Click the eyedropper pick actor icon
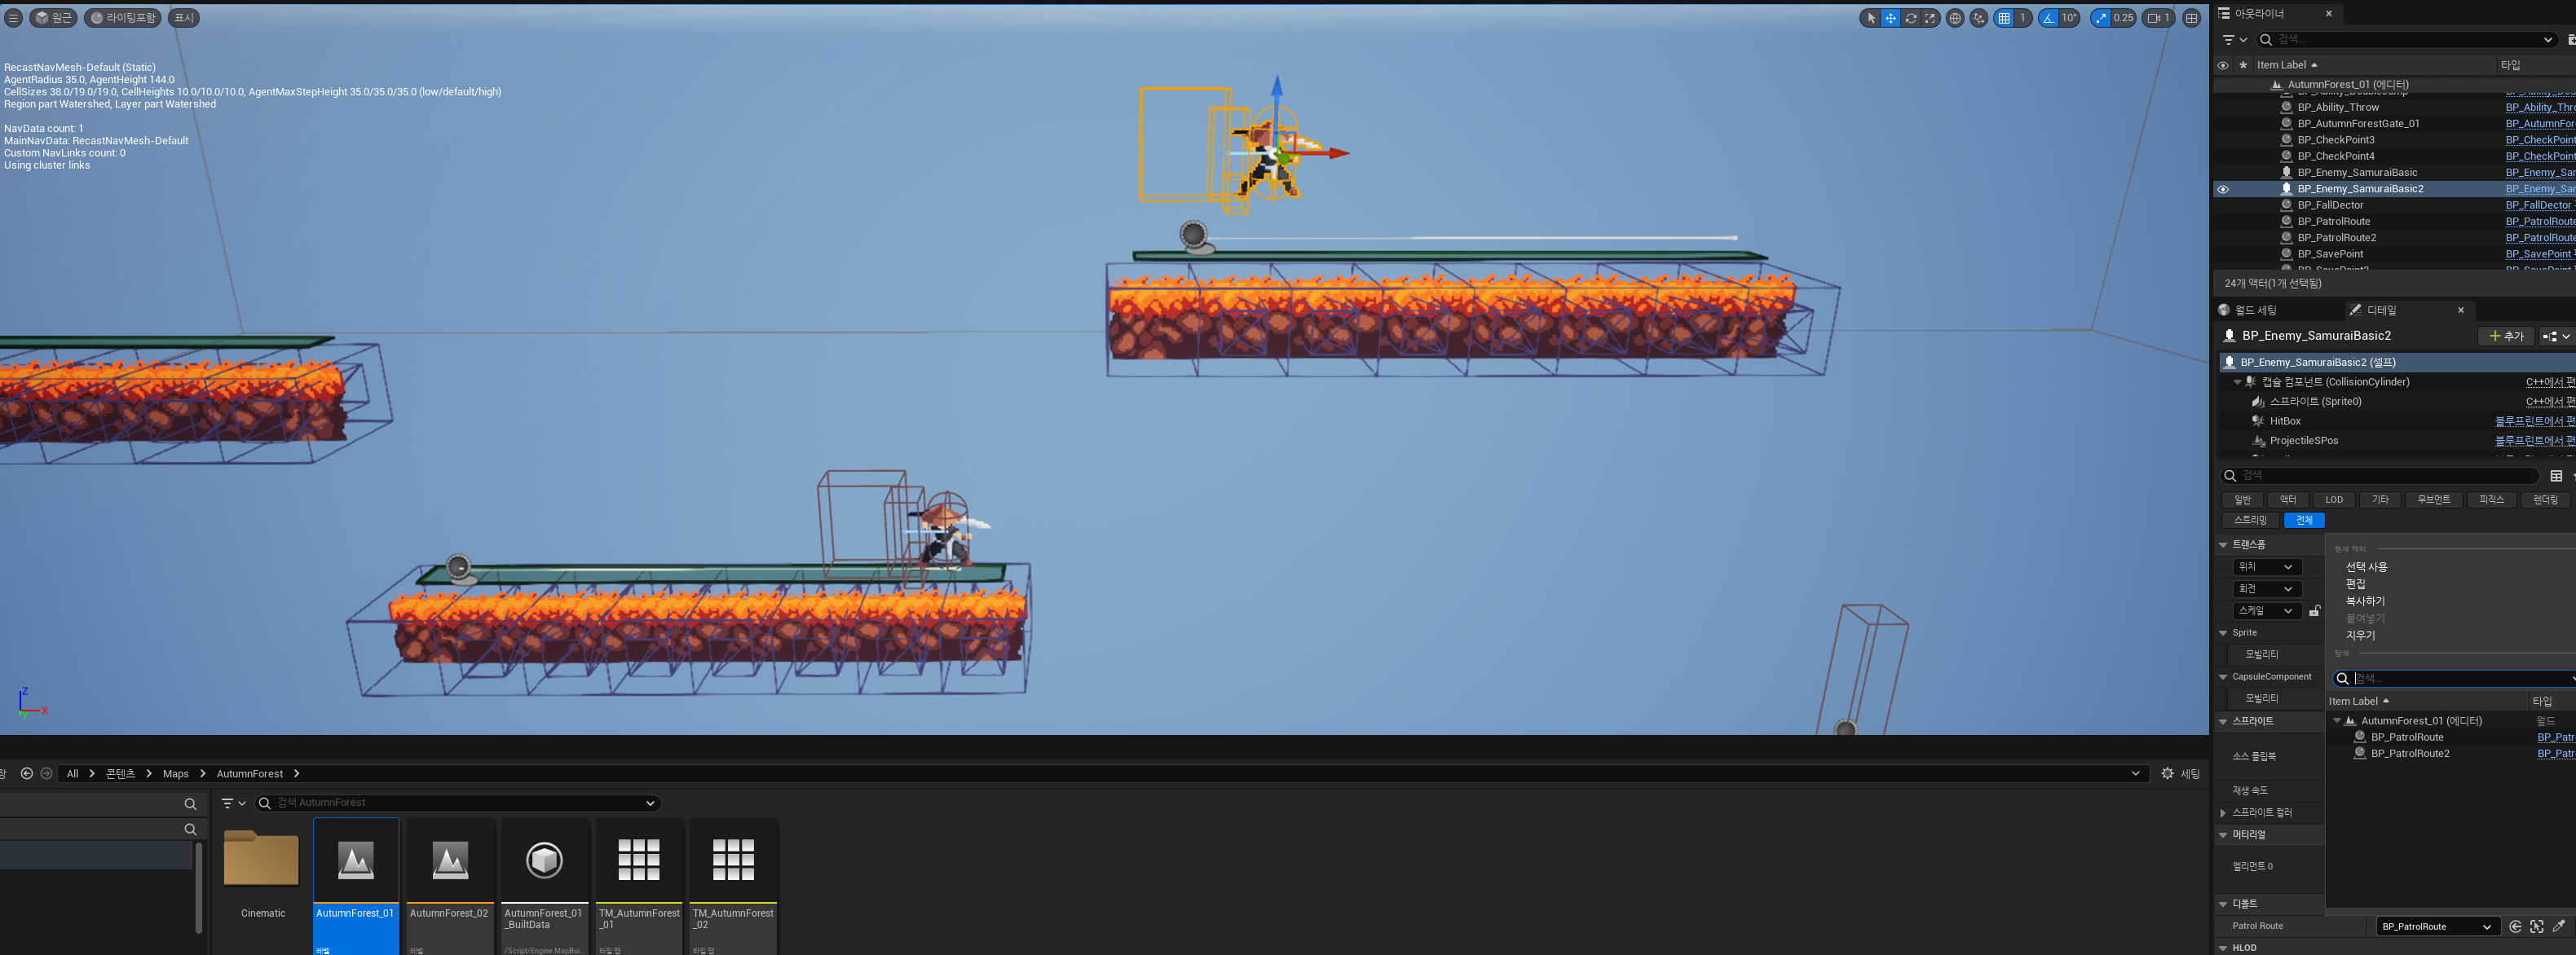The height and width of the screenshot is (955, 2576). coord(2558,927)
